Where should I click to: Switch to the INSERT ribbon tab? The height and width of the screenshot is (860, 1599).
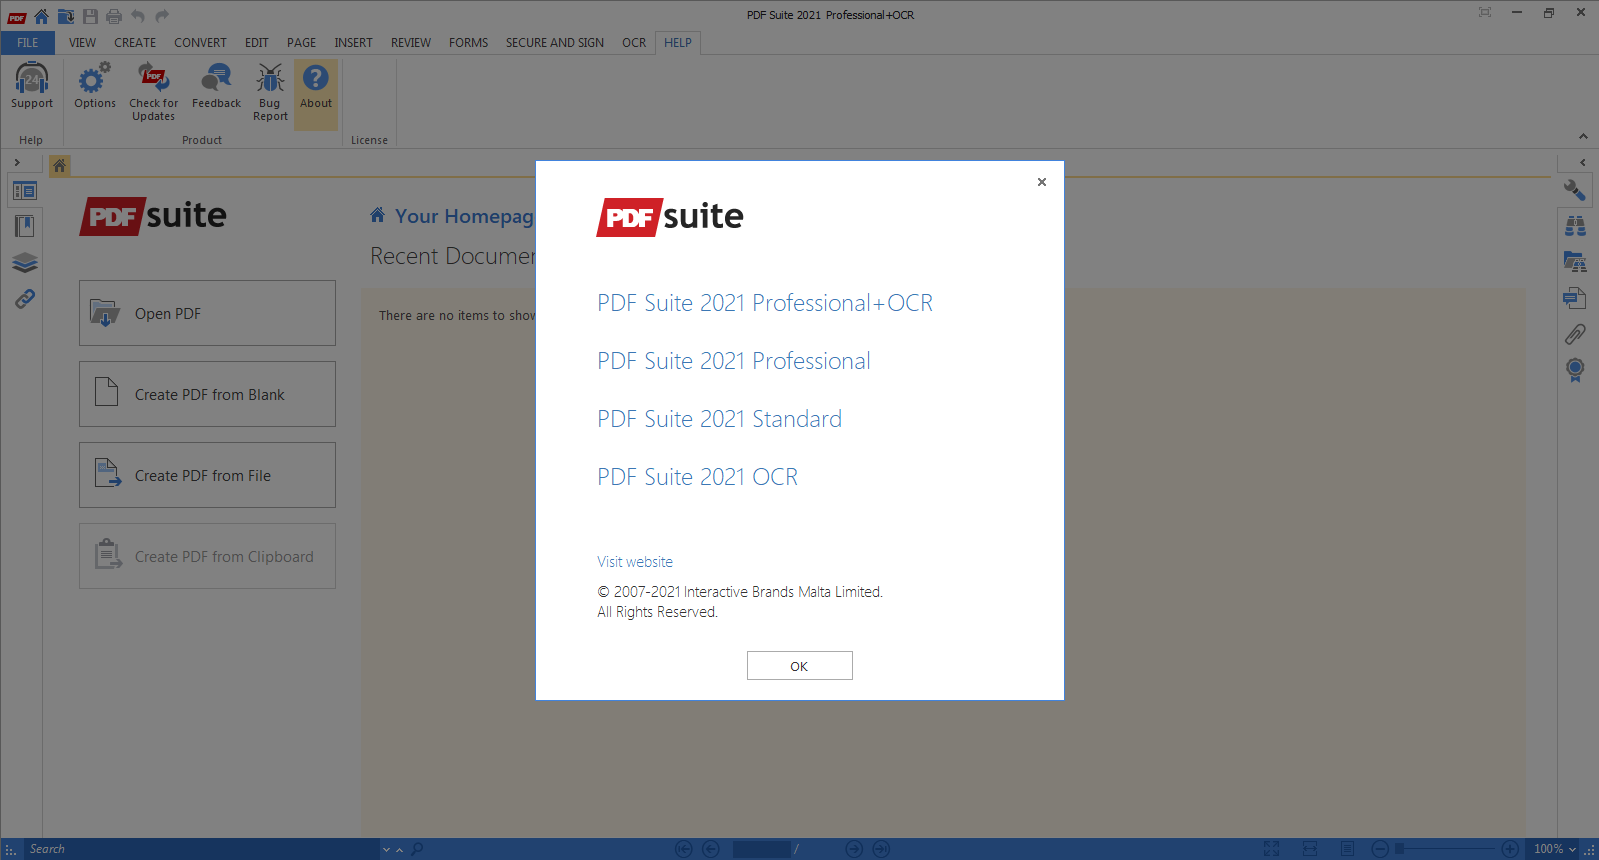[x=353, y=43]
